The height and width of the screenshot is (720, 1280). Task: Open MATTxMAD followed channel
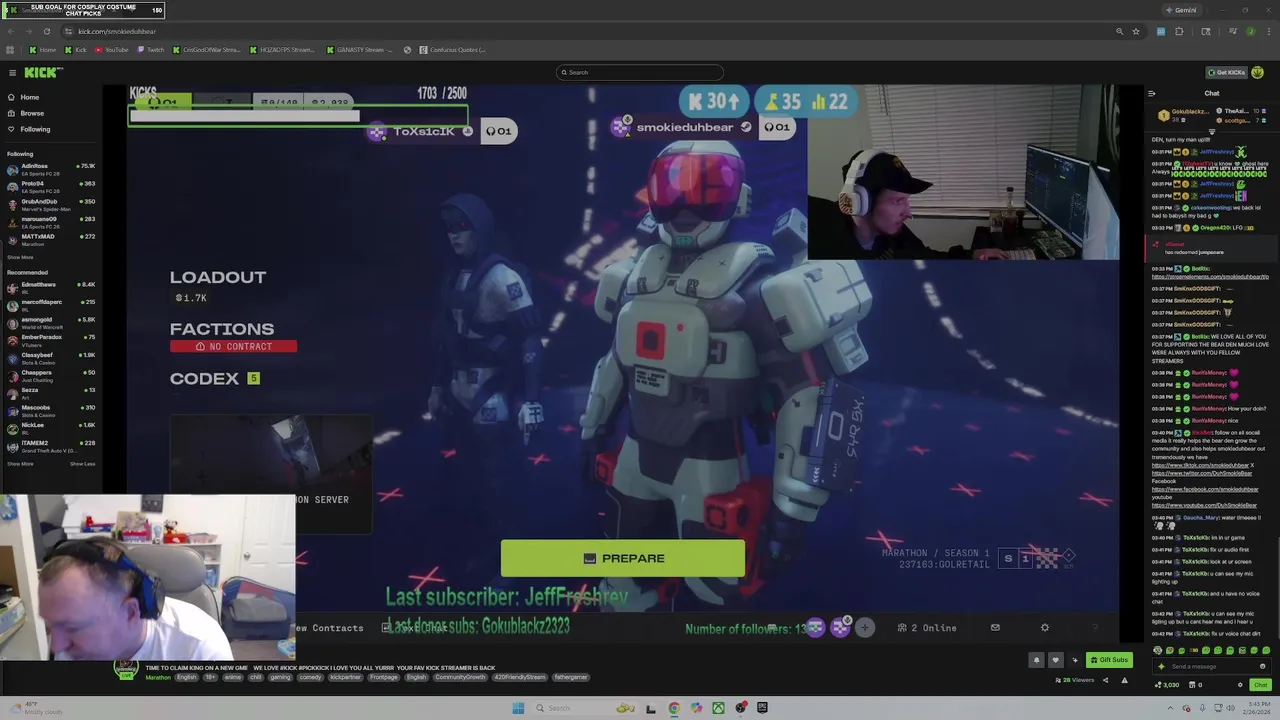coord(50,239)
